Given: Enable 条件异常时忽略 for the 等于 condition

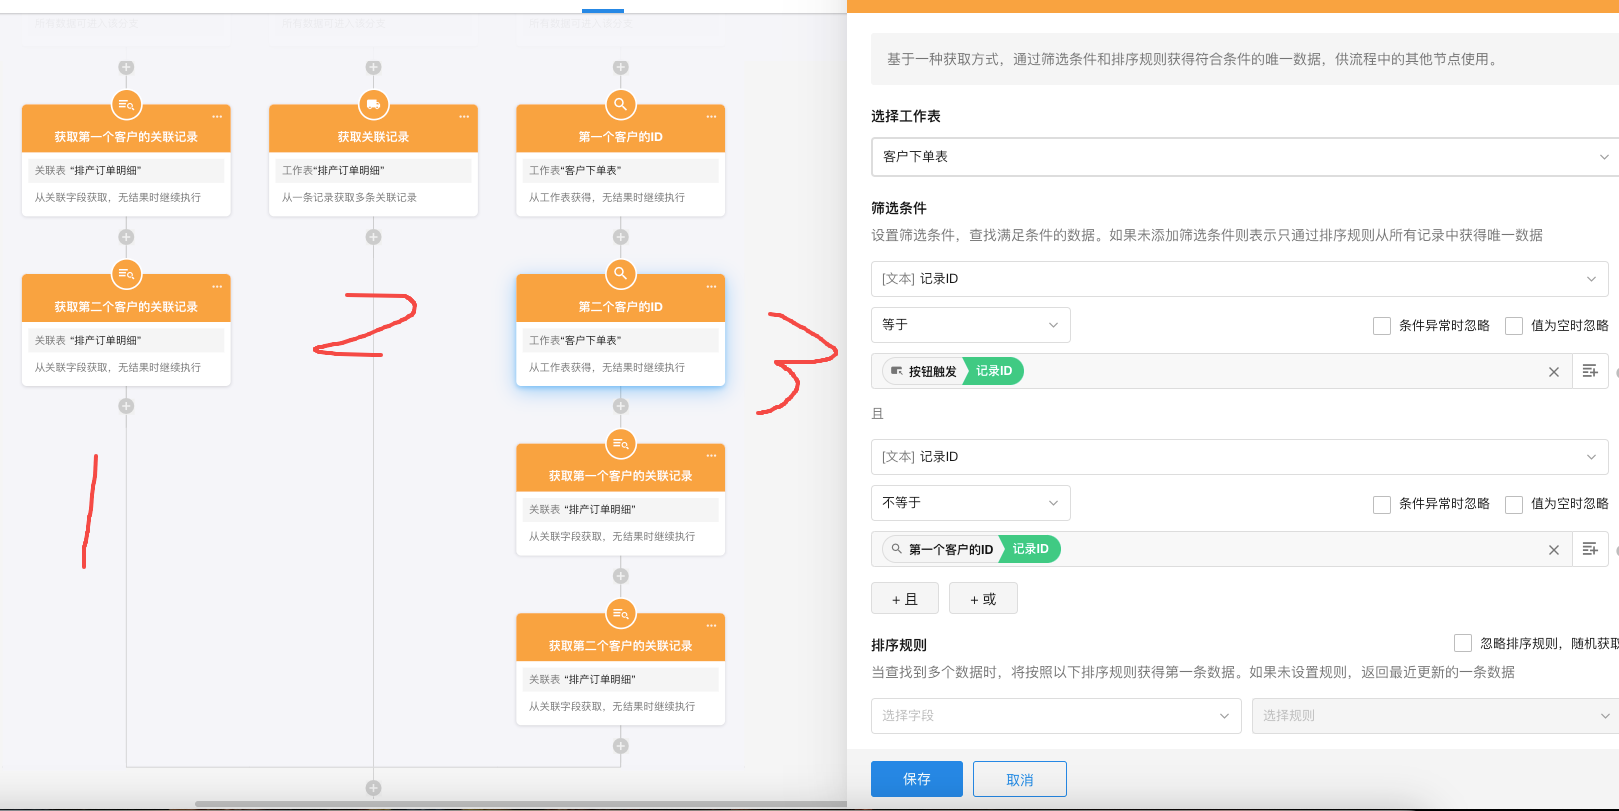Looking at the screenshot, I should (1382, 326).
